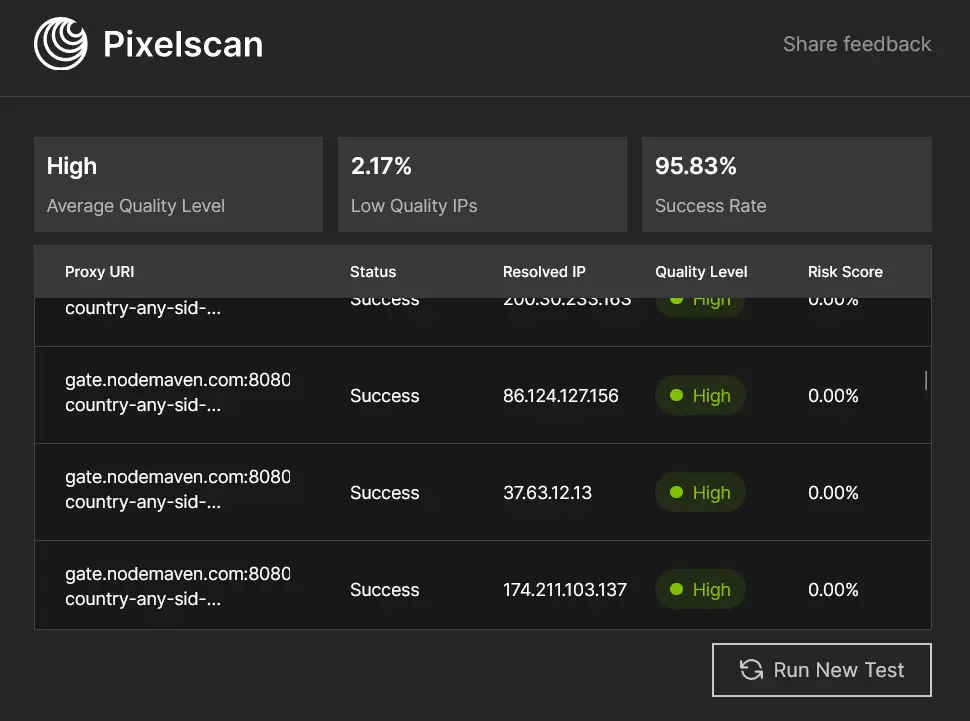Open the Share feedback link
Screen dimensions: 970x721
857,44
